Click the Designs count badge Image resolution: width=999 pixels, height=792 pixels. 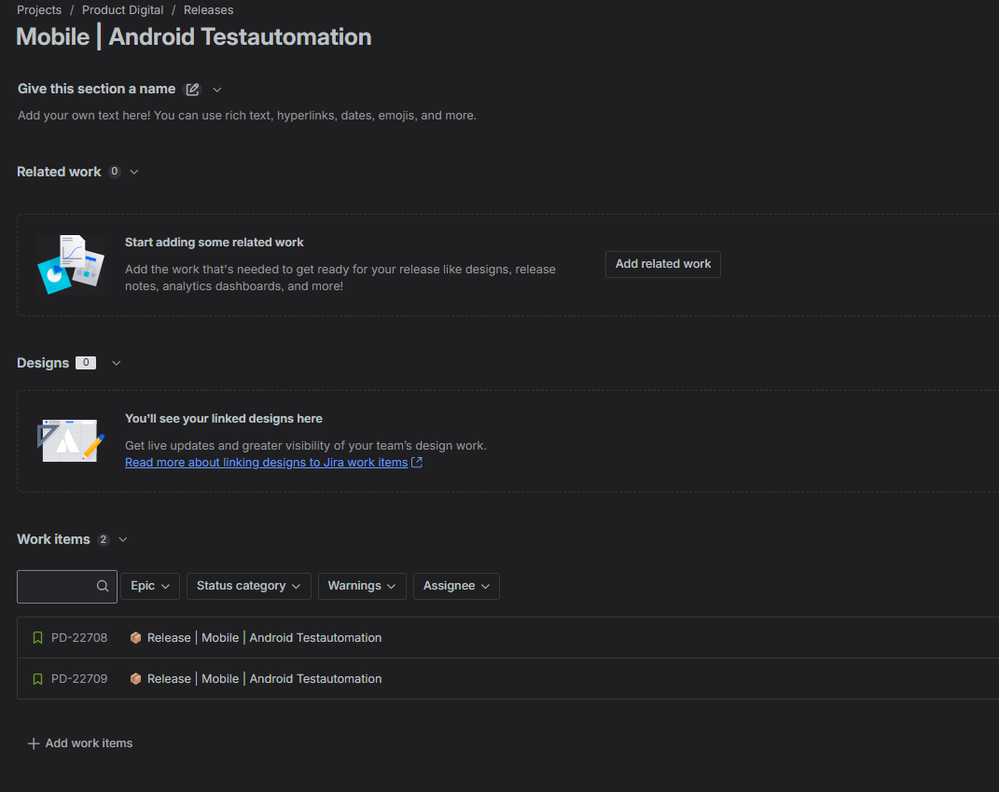85,363
